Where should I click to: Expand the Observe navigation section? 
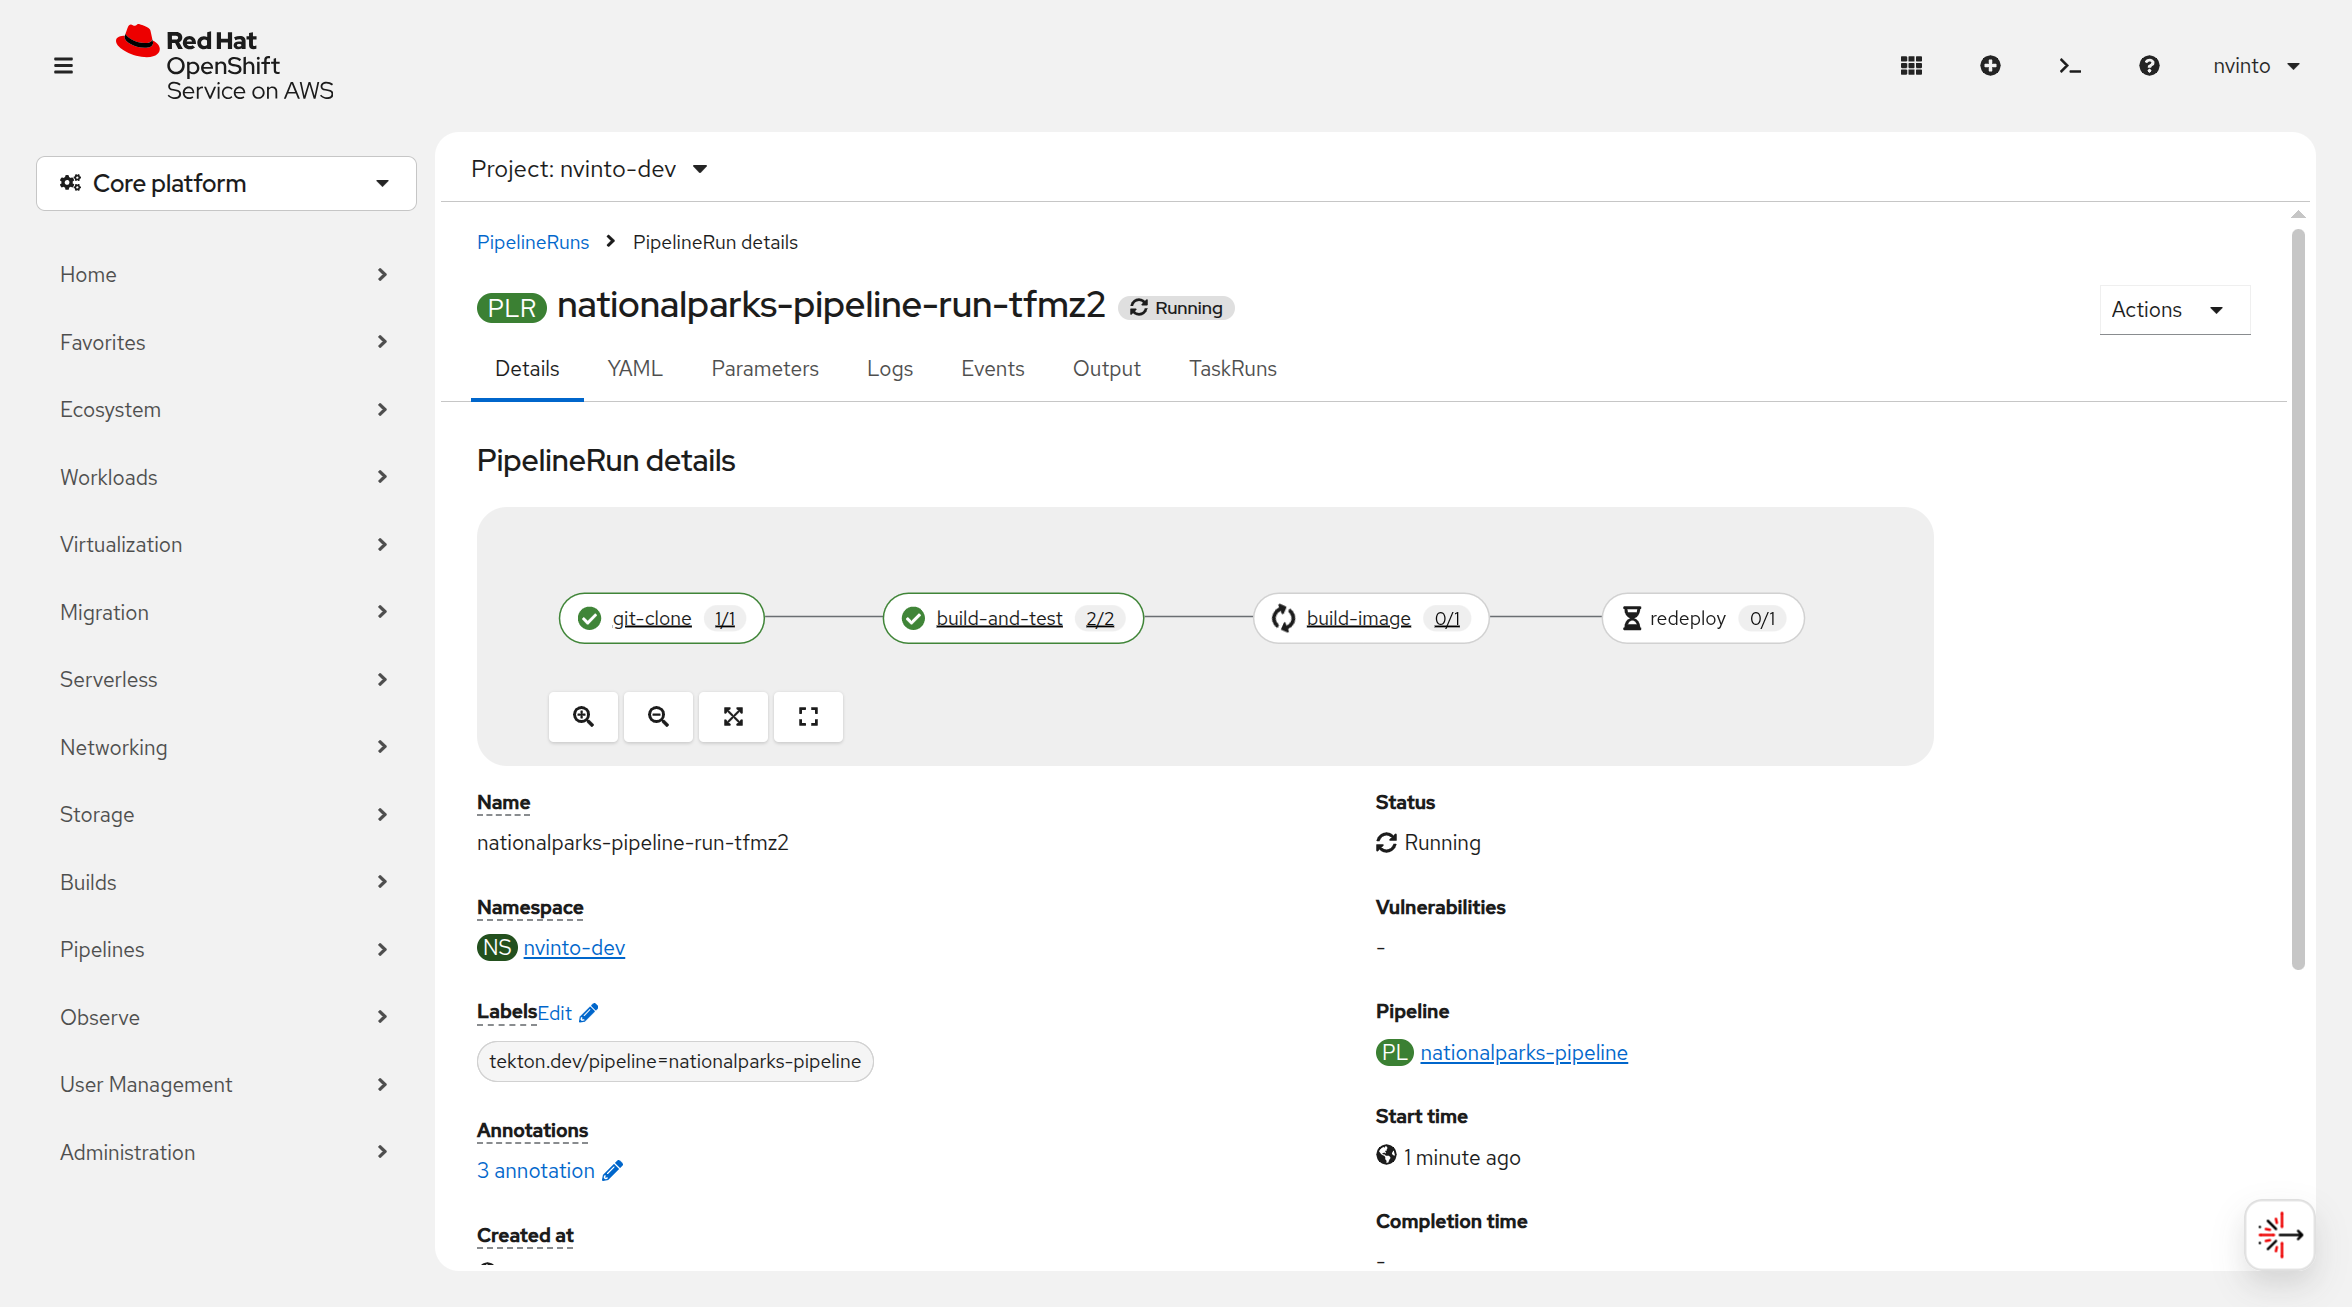(224, 1017)
